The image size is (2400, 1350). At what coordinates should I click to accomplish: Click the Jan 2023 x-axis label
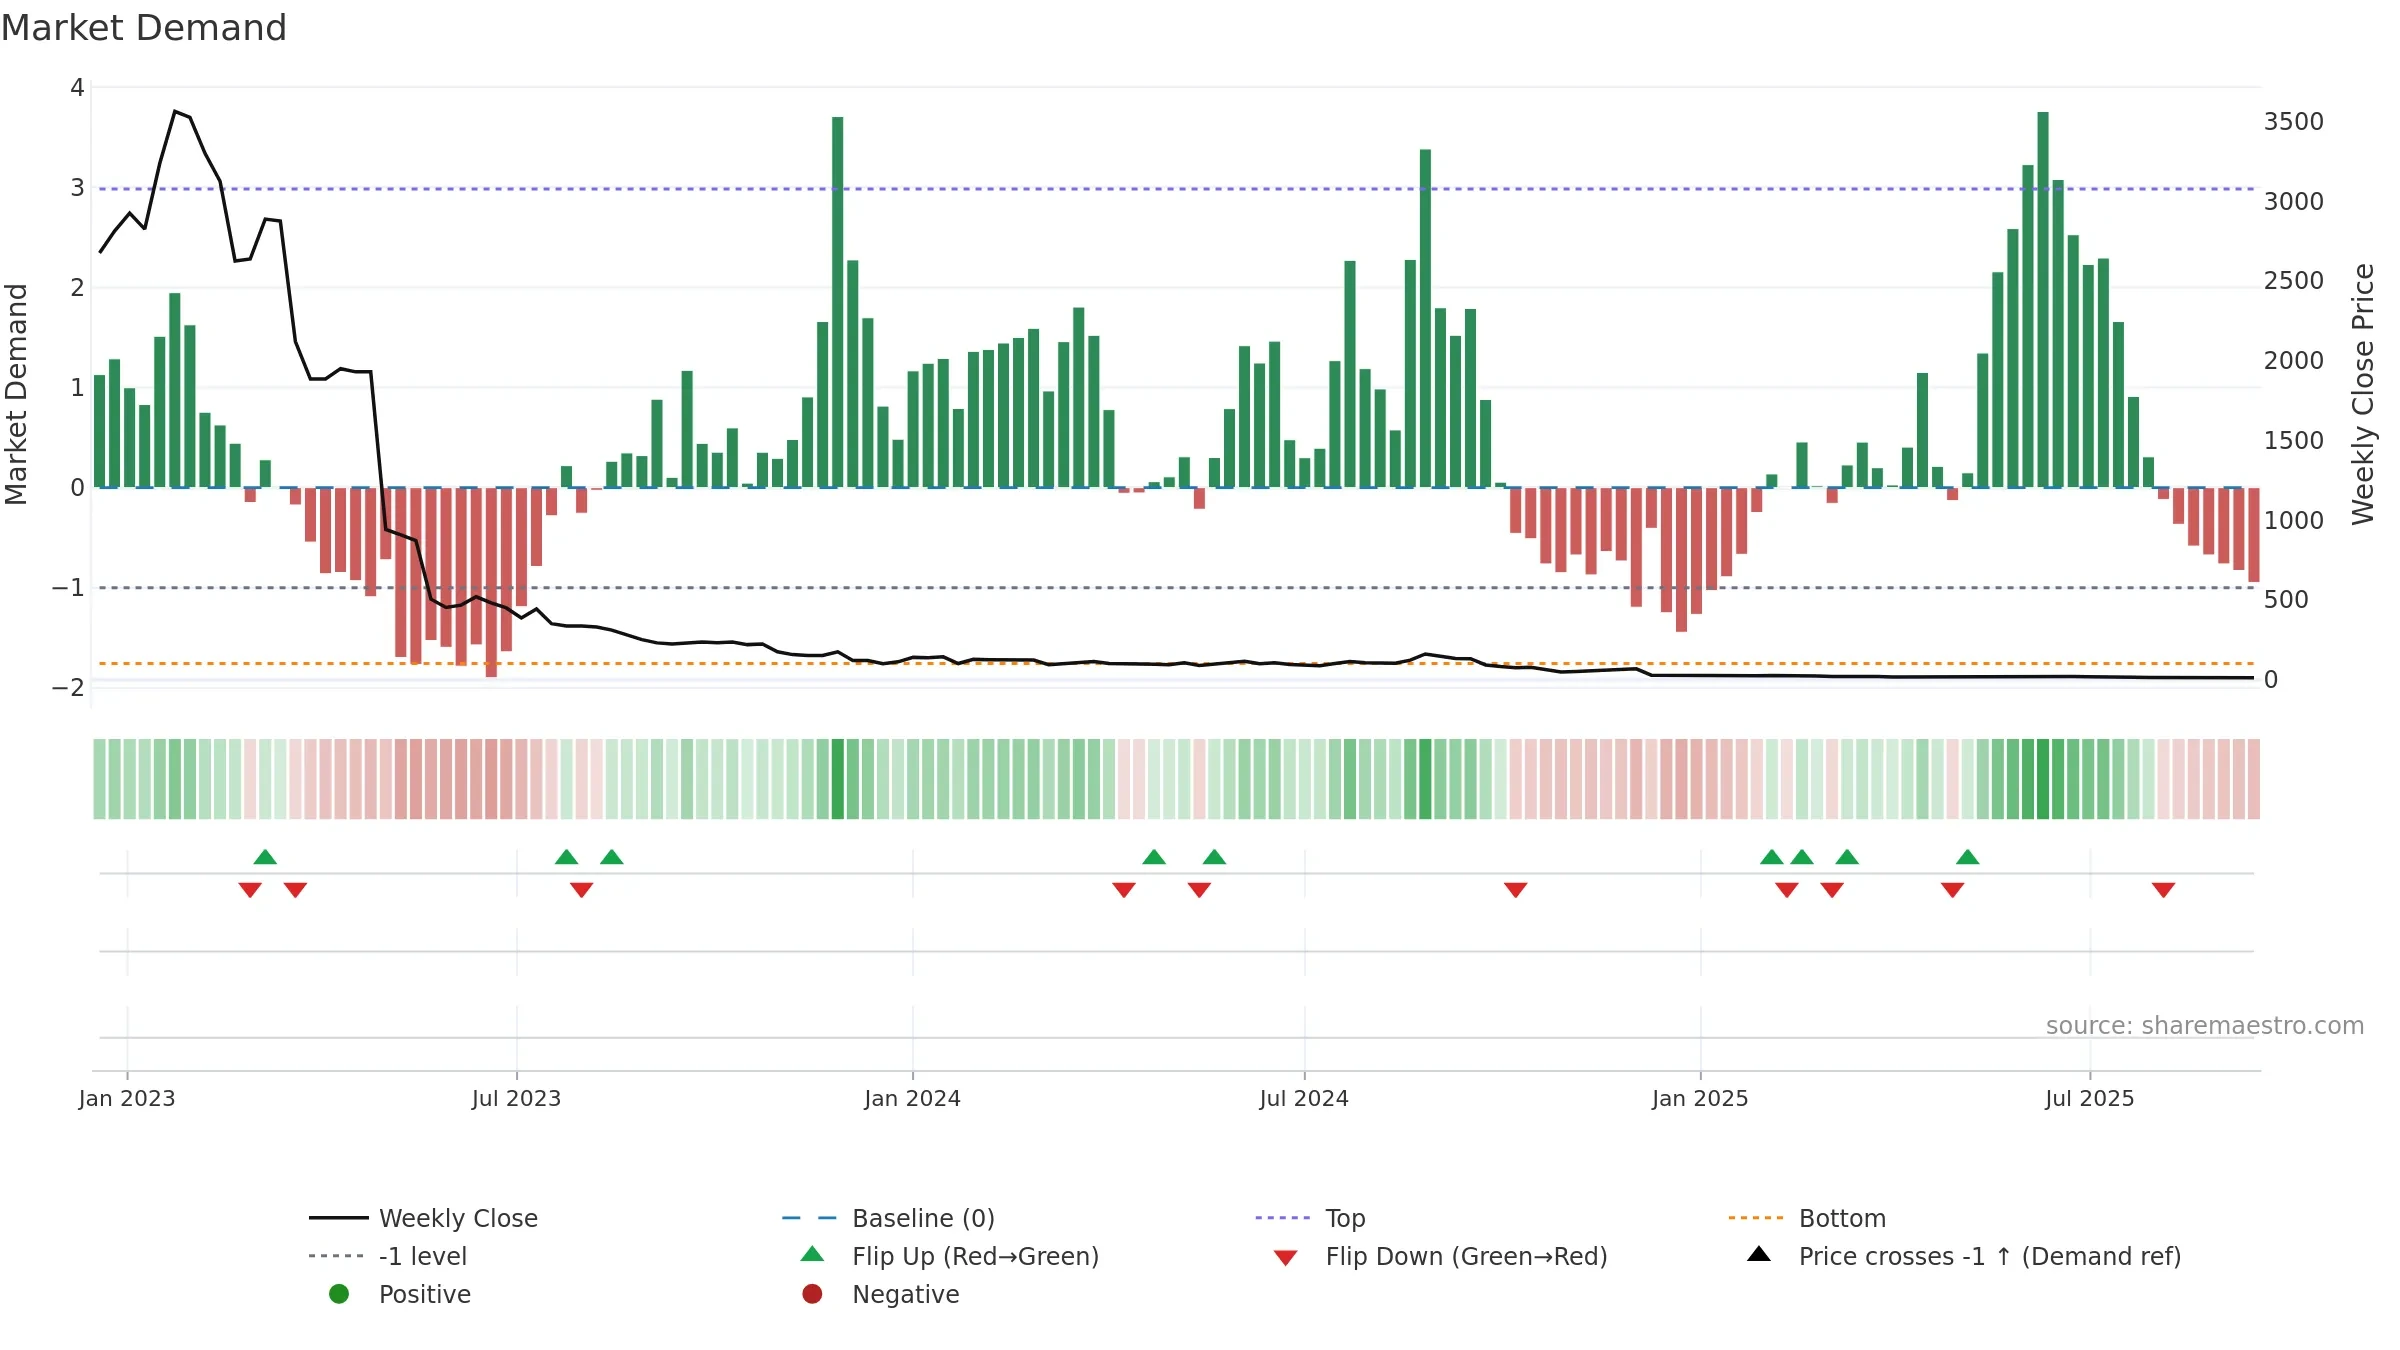point(127,1098)
